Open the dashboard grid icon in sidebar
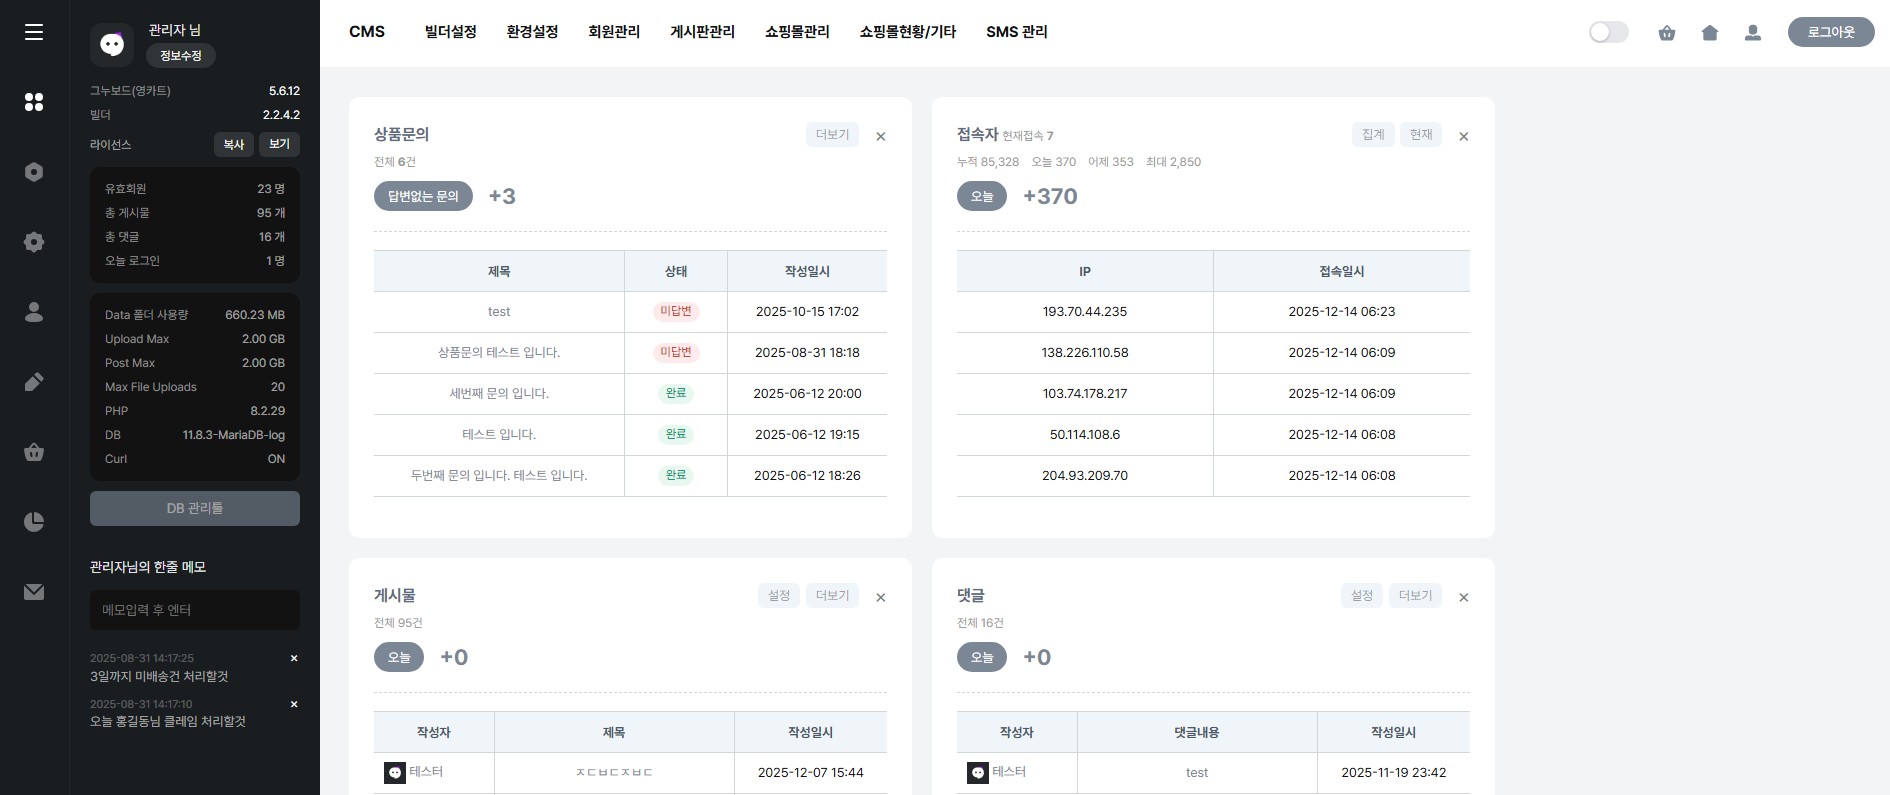 [x=34, y=102]
